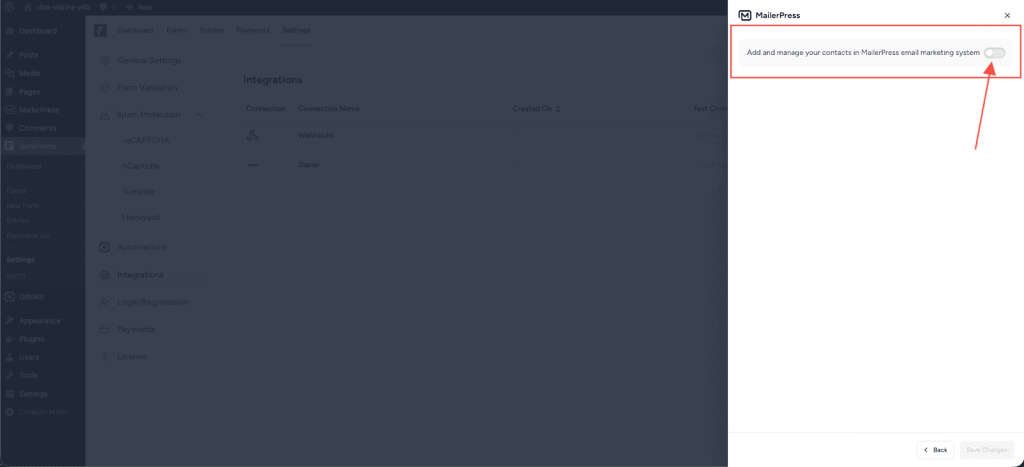
Task: Open Automations settings icon
Action: click(105, 247)
